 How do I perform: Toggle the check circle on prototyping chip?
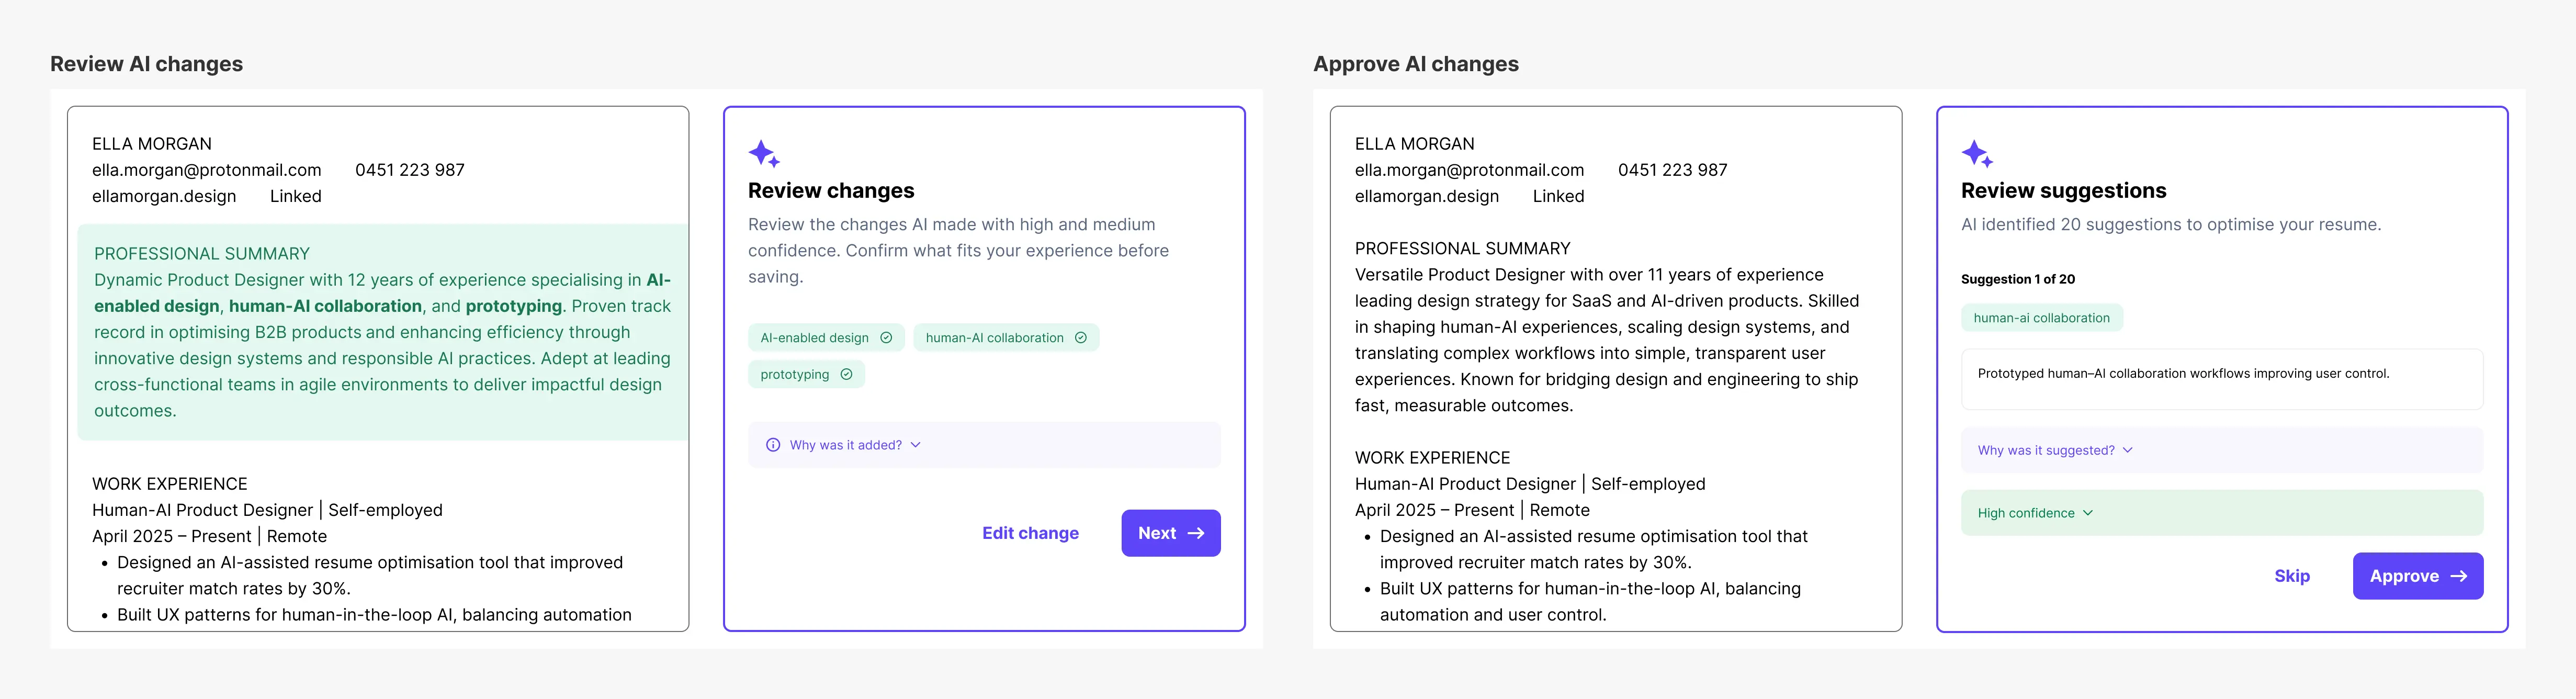click(846, 374)
